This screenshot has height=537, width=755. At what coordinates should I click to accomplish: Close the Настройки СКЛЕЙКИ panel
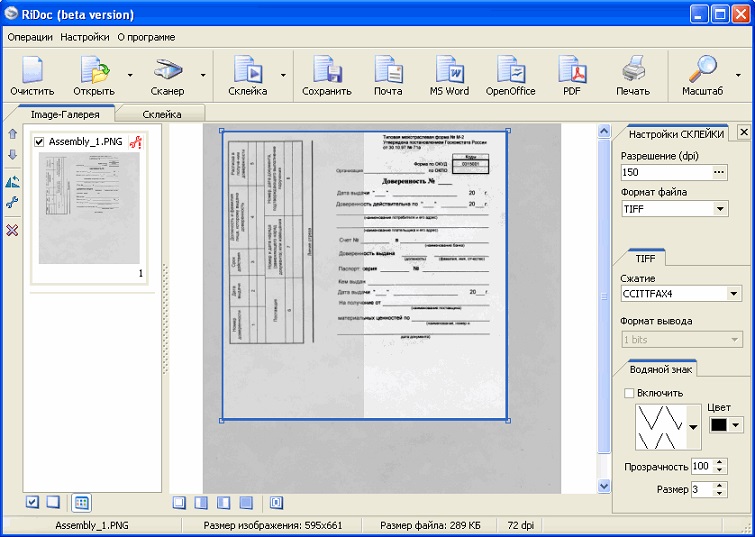click(x=743, y=132)
